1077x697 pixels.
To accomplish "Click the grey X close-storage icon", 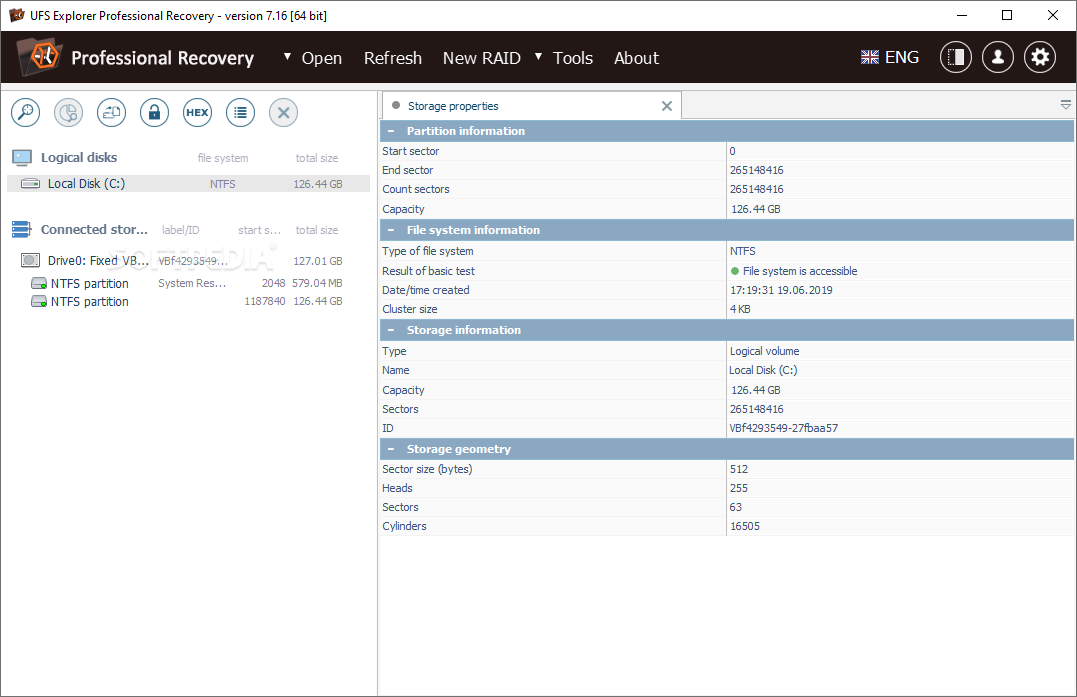I will (x=283, y=113).
